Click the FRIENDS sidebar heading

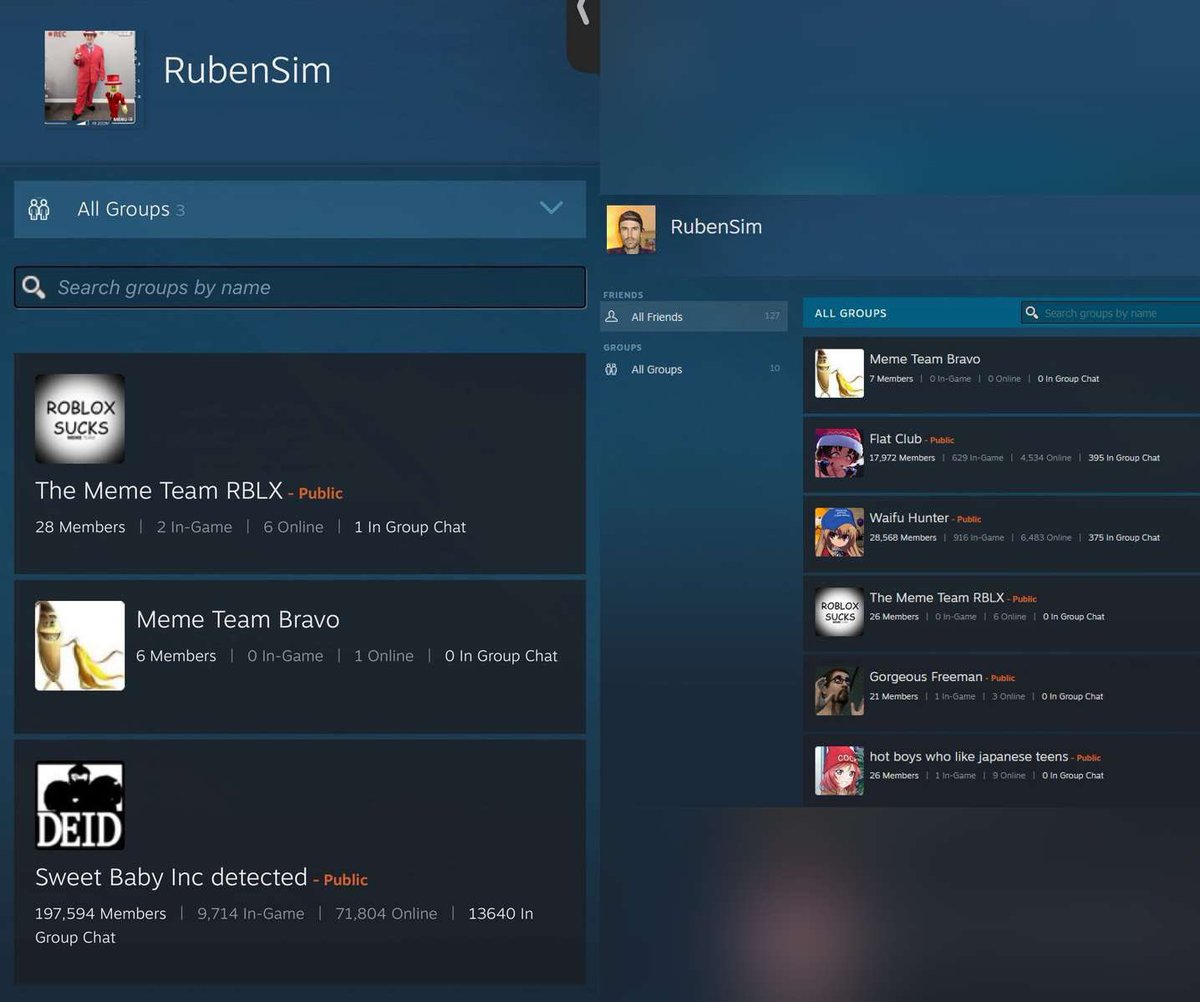click(623, 295)
